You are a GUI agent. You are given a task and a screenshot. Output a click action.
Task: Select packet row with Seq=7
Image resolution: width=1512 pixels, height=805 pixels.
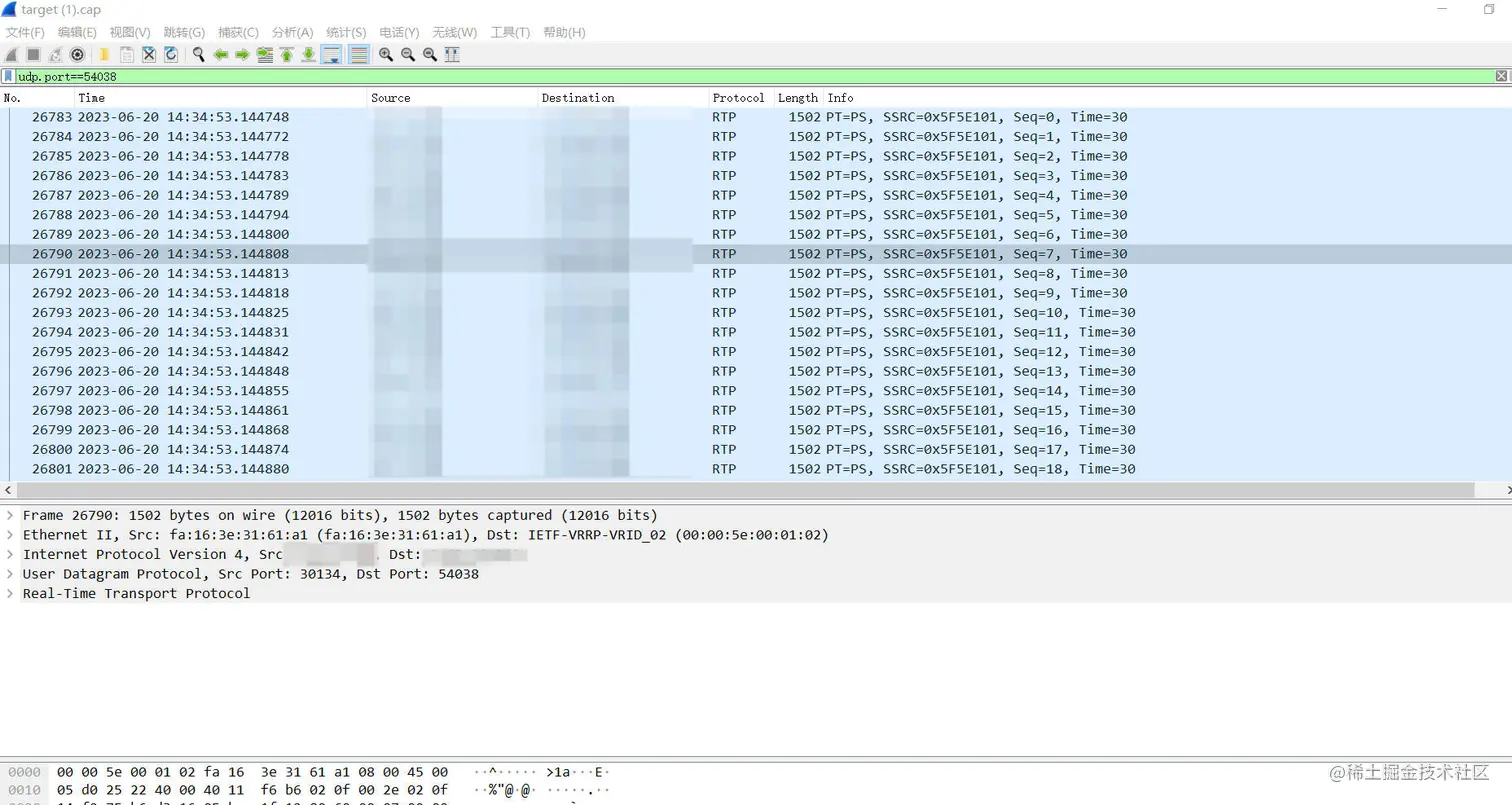(x=756, y=254)
